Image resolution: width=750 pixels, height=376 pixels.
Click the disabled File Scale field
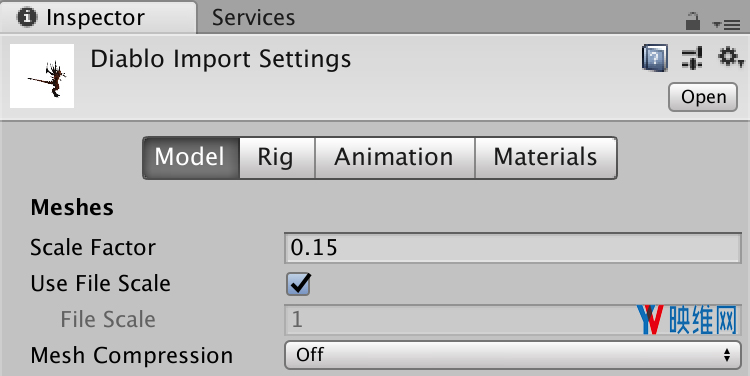coord(513,320)
